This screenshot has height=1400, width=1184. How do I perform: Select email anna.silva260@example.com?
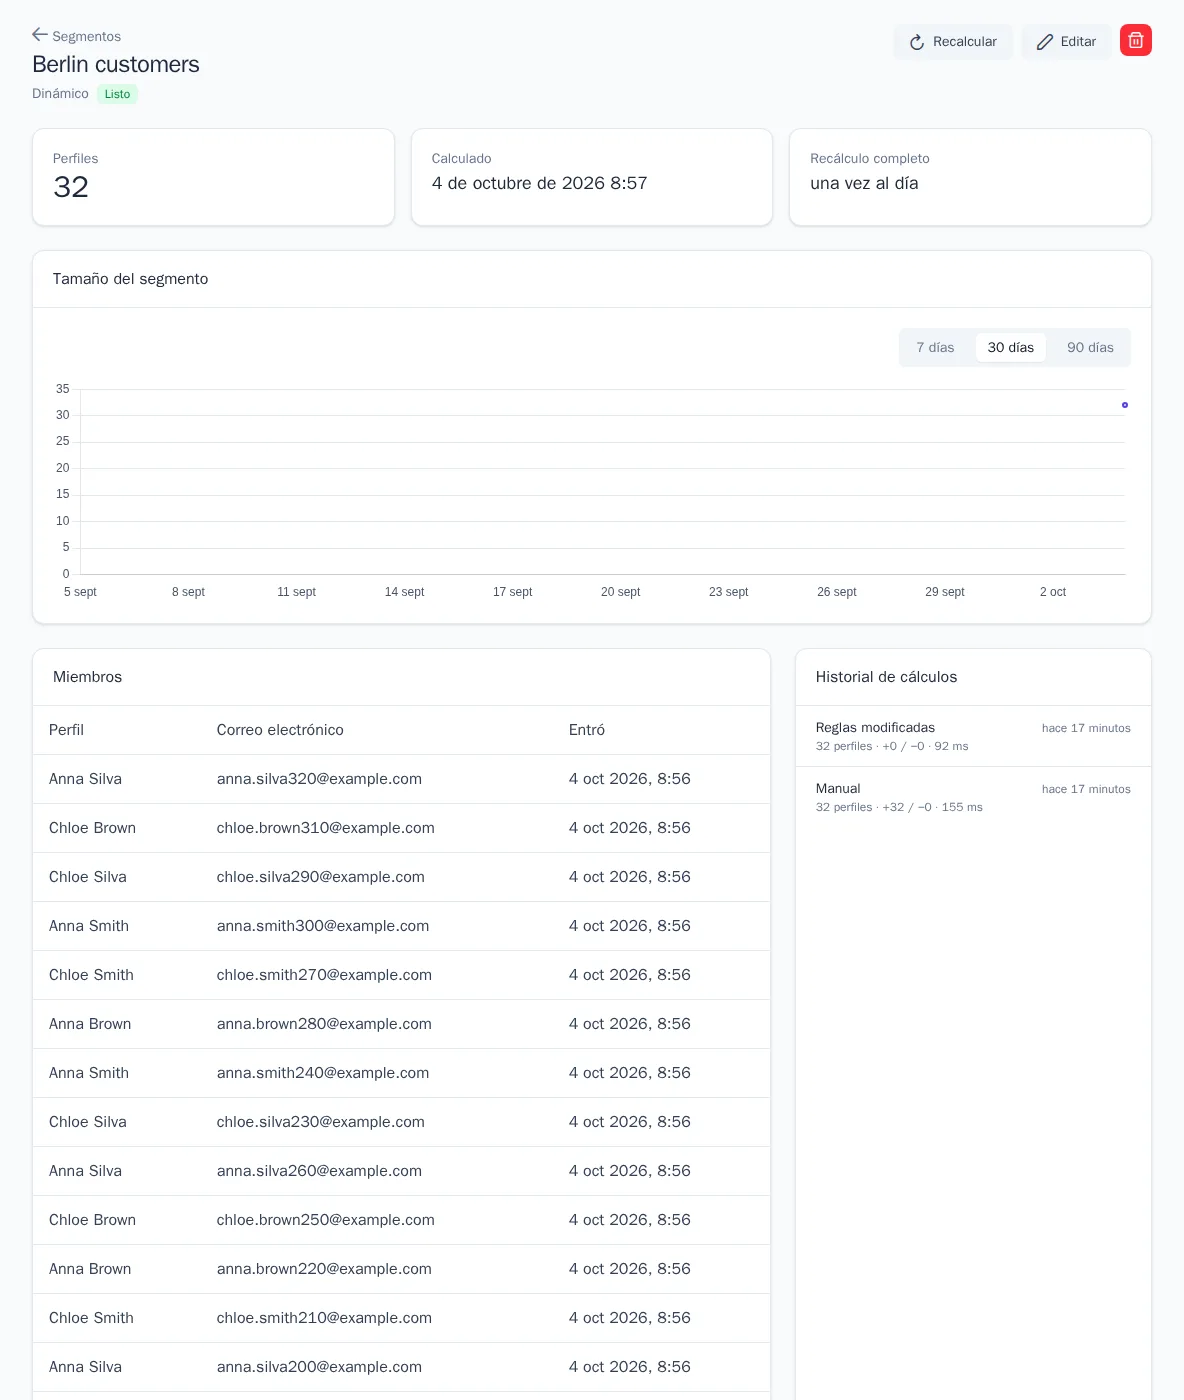[319, 1171]
